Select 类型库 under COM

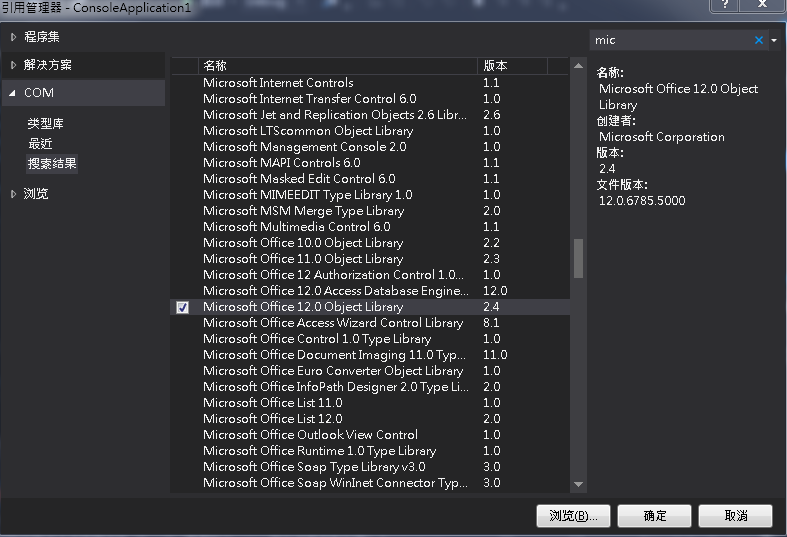coord(46,123)
